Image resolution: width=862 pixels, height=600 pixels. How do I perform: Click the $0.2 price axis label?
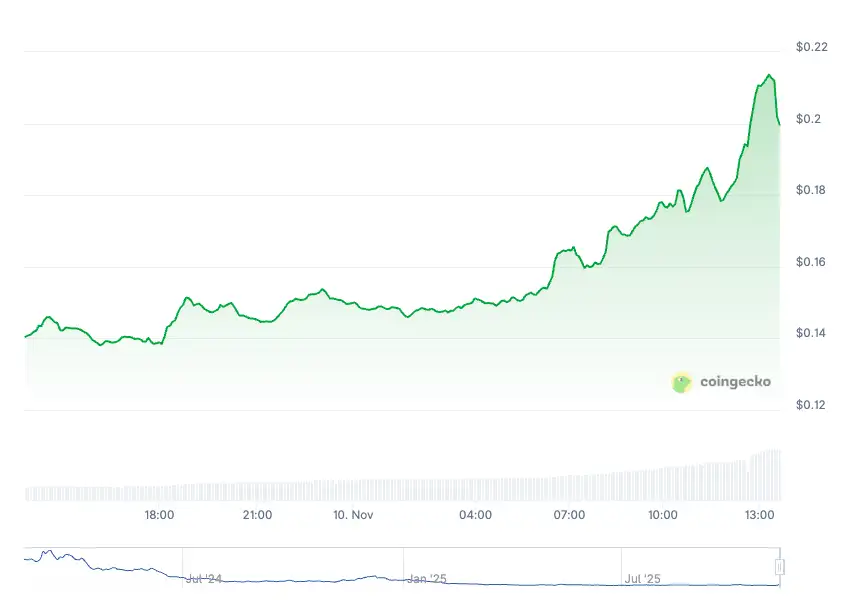[808, 119]
